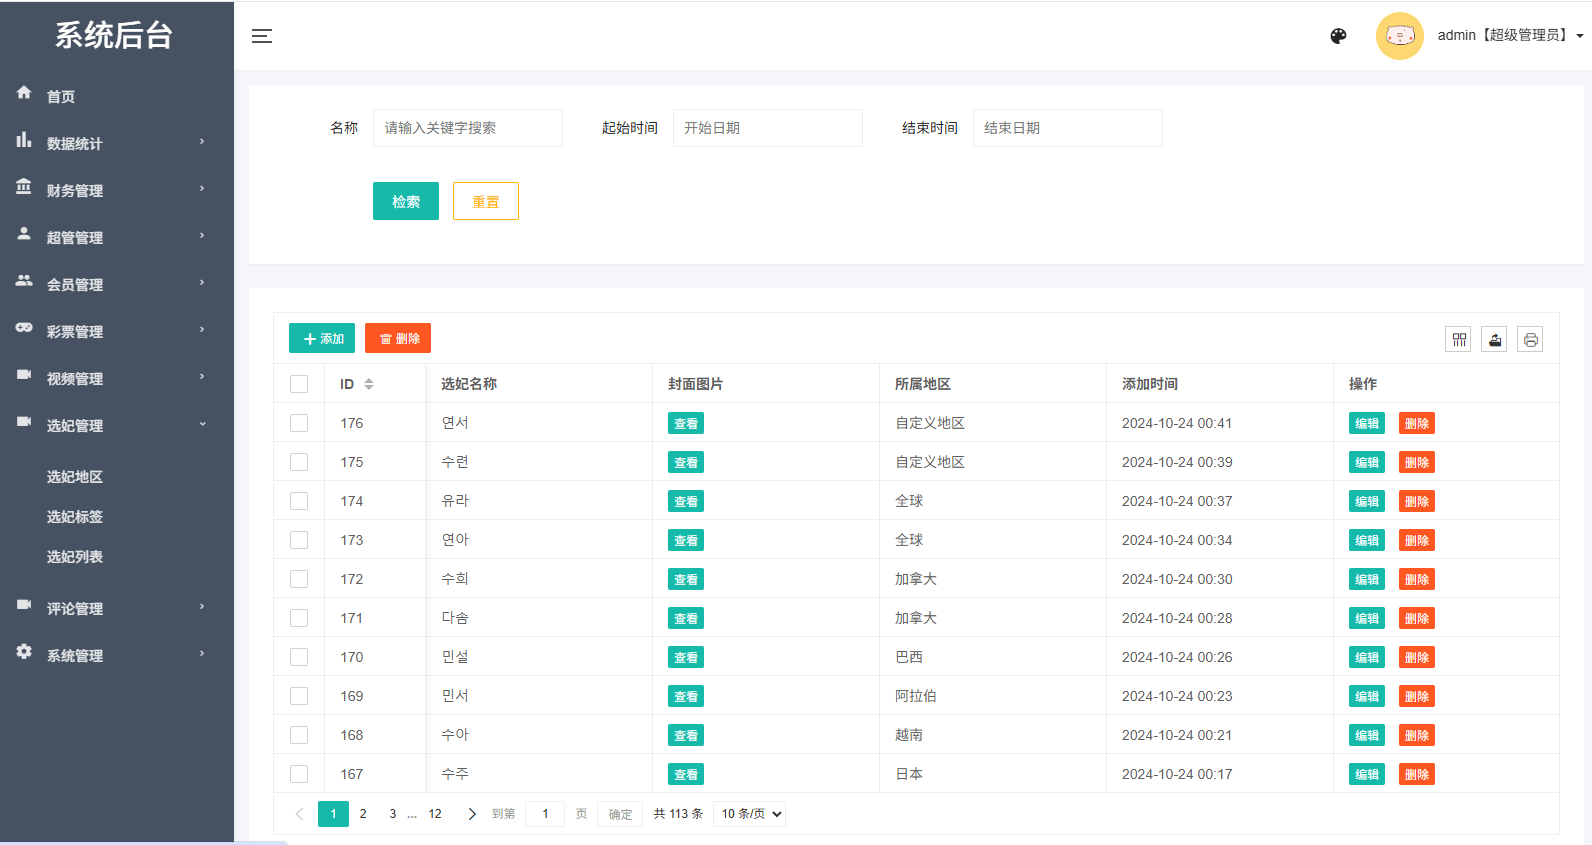The image size is (1592, 845).
Task: Check the row with ID 176
Action: pos(299,423)
